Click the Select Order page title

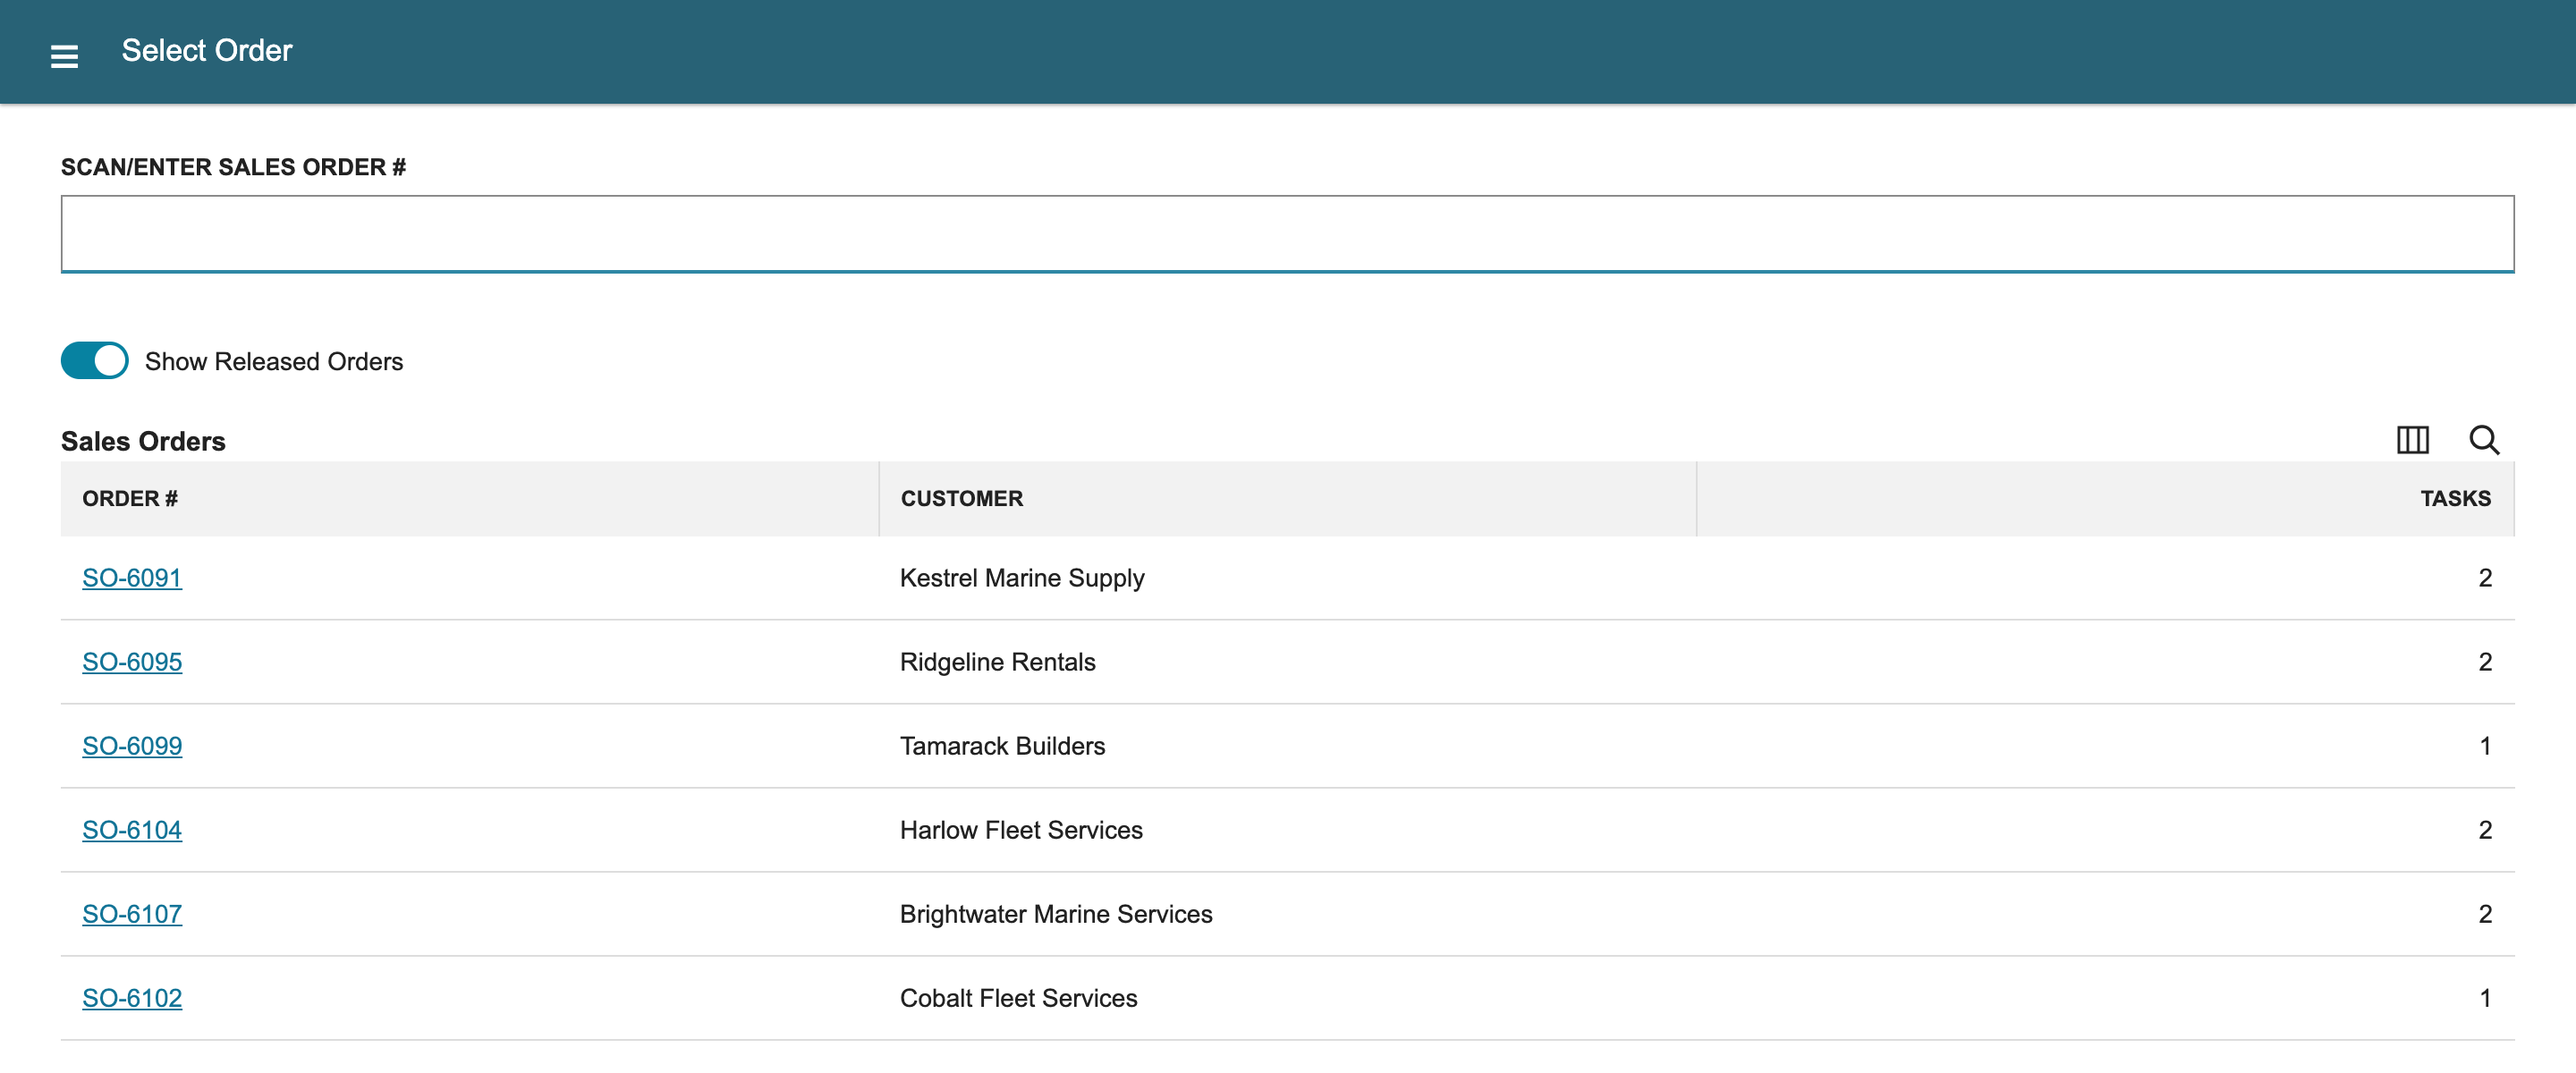tap(207, 50)
